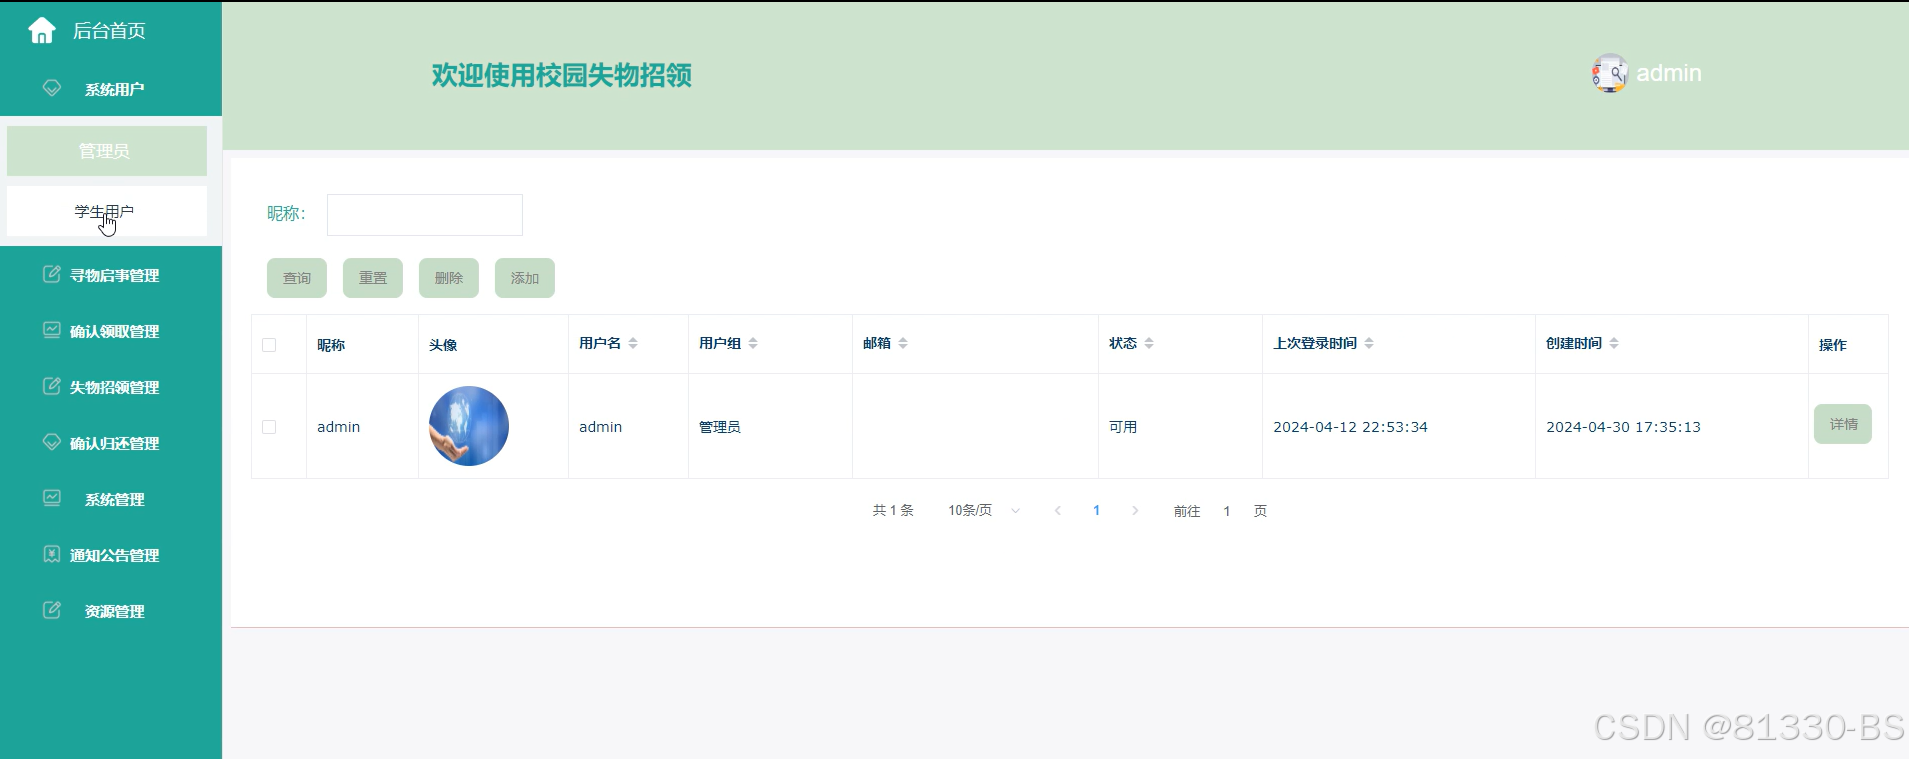Sort the table by 邮箱 column arrows
Image resolution: width=1909 pixels, height=759 pixels.
coord(903,343)
